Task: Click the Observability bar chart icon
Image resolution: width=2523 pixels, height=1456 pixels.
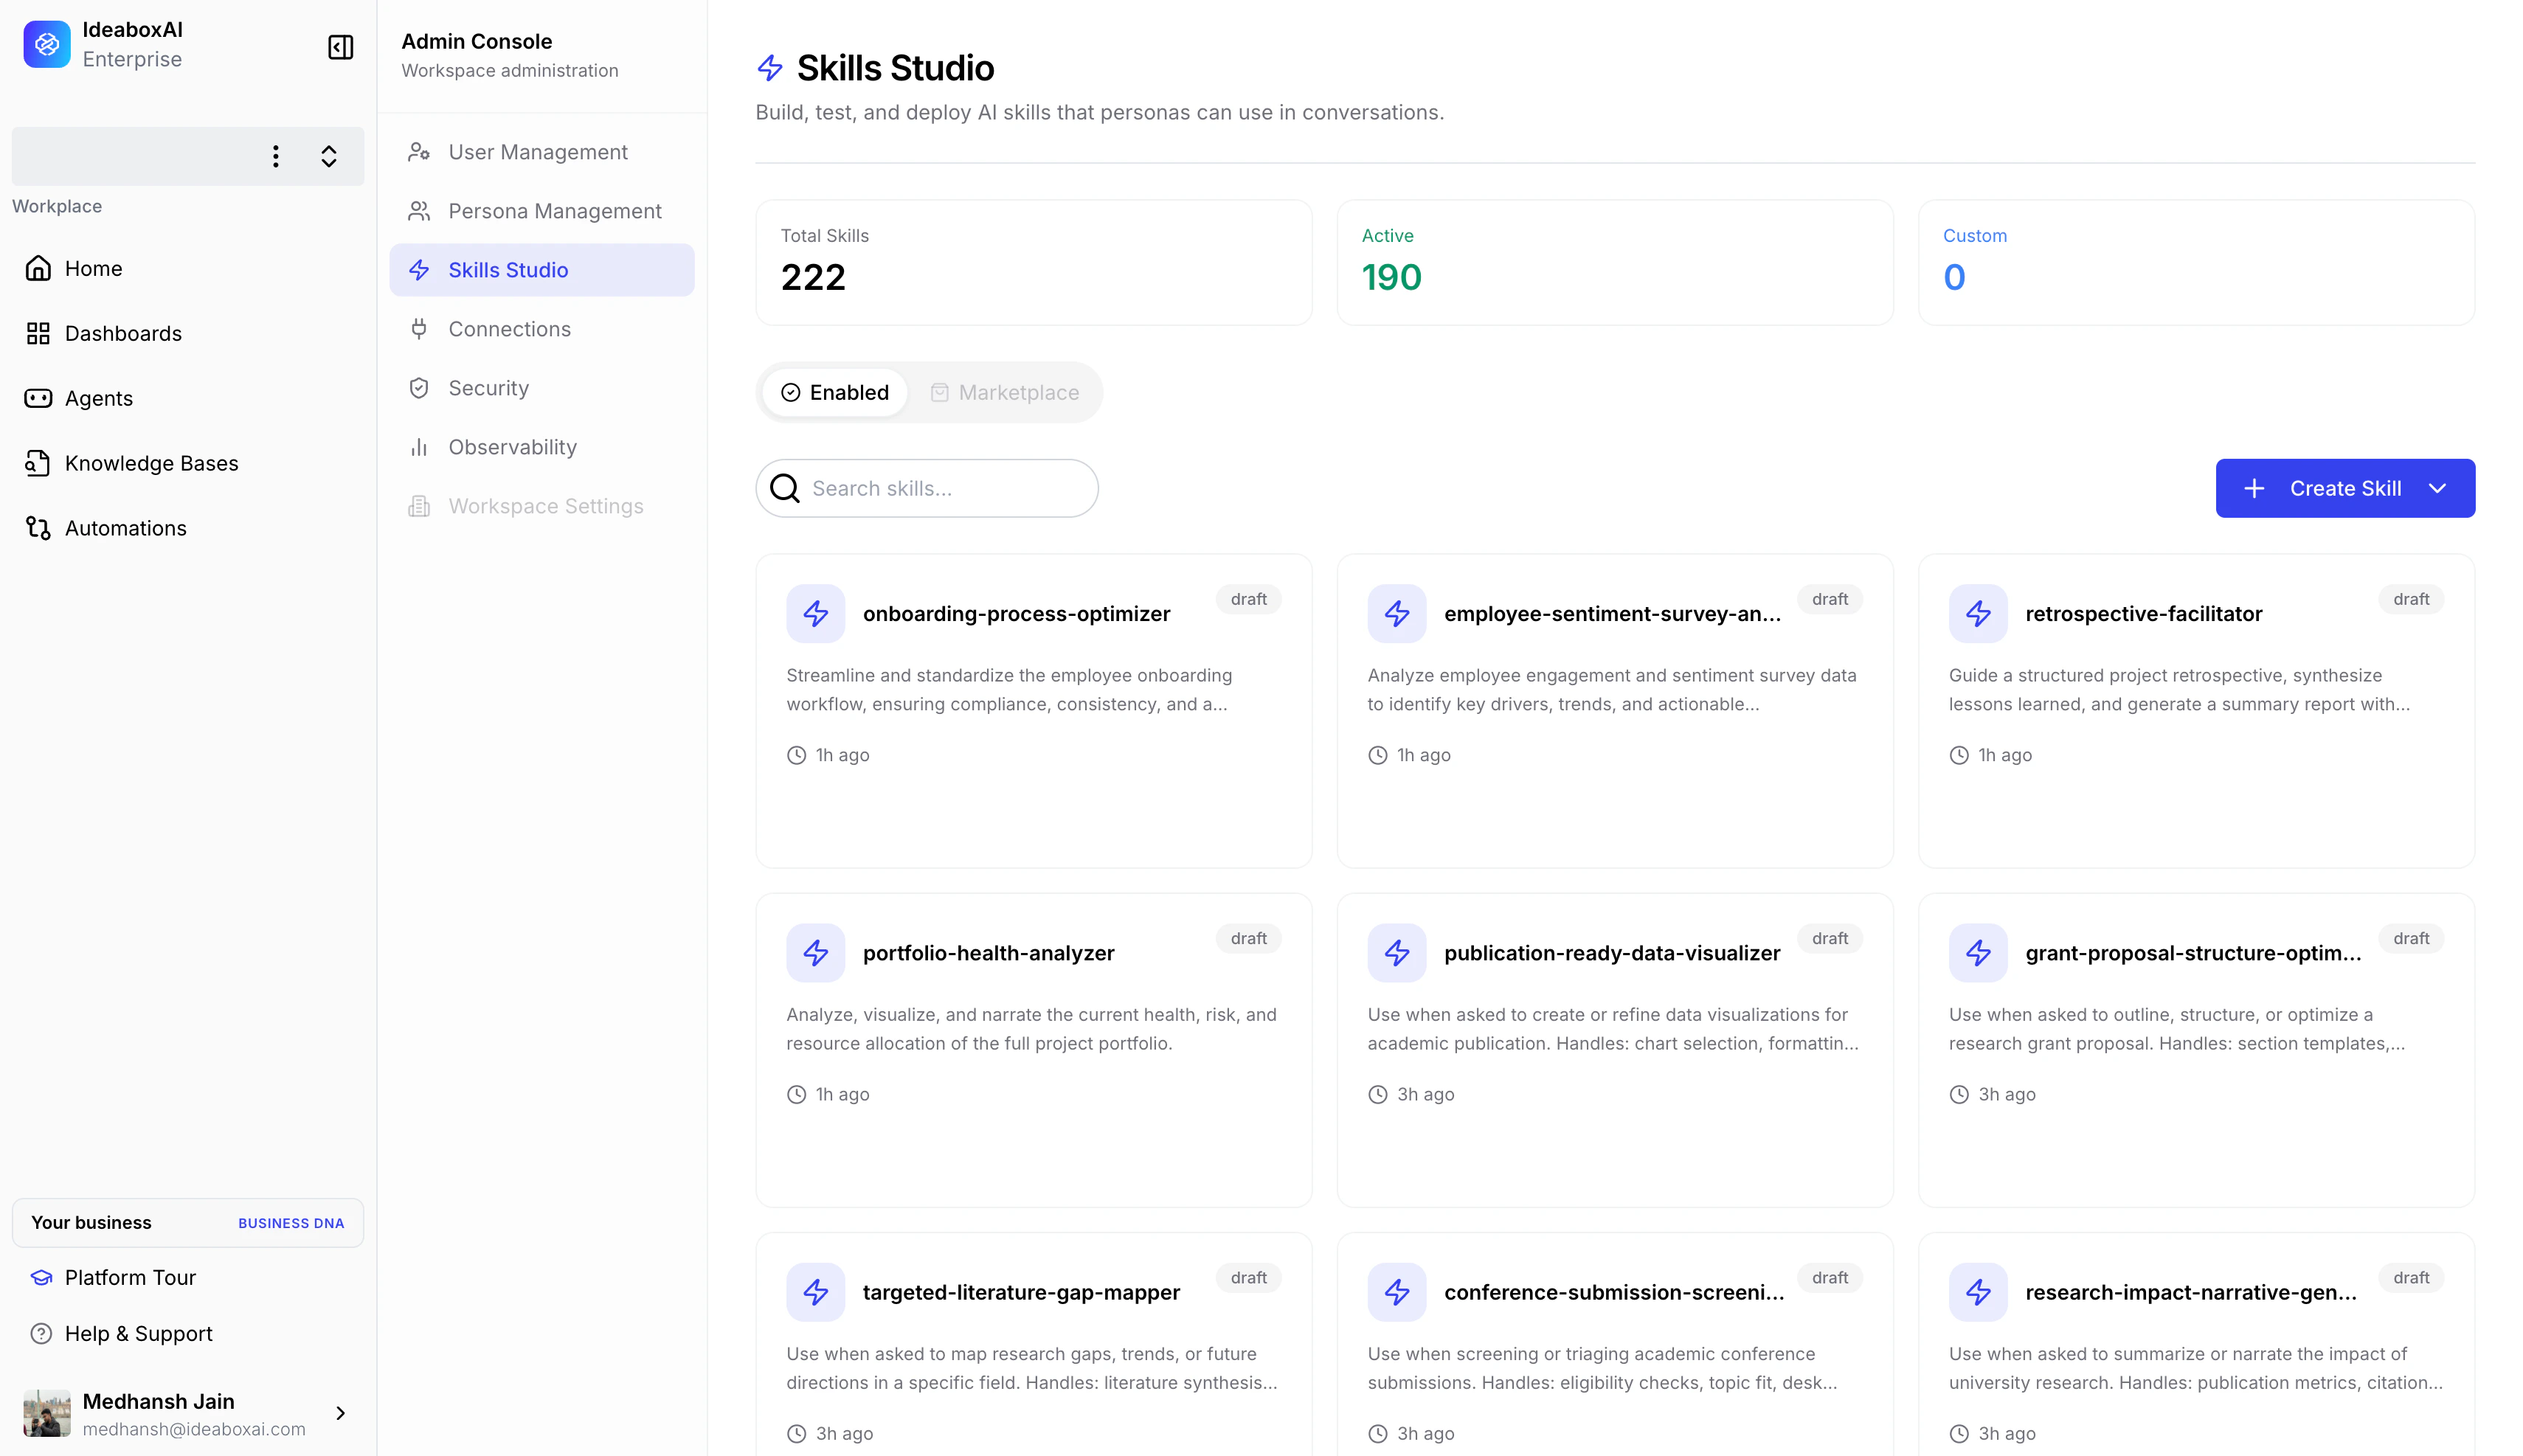Action: (x=419, y=447)
